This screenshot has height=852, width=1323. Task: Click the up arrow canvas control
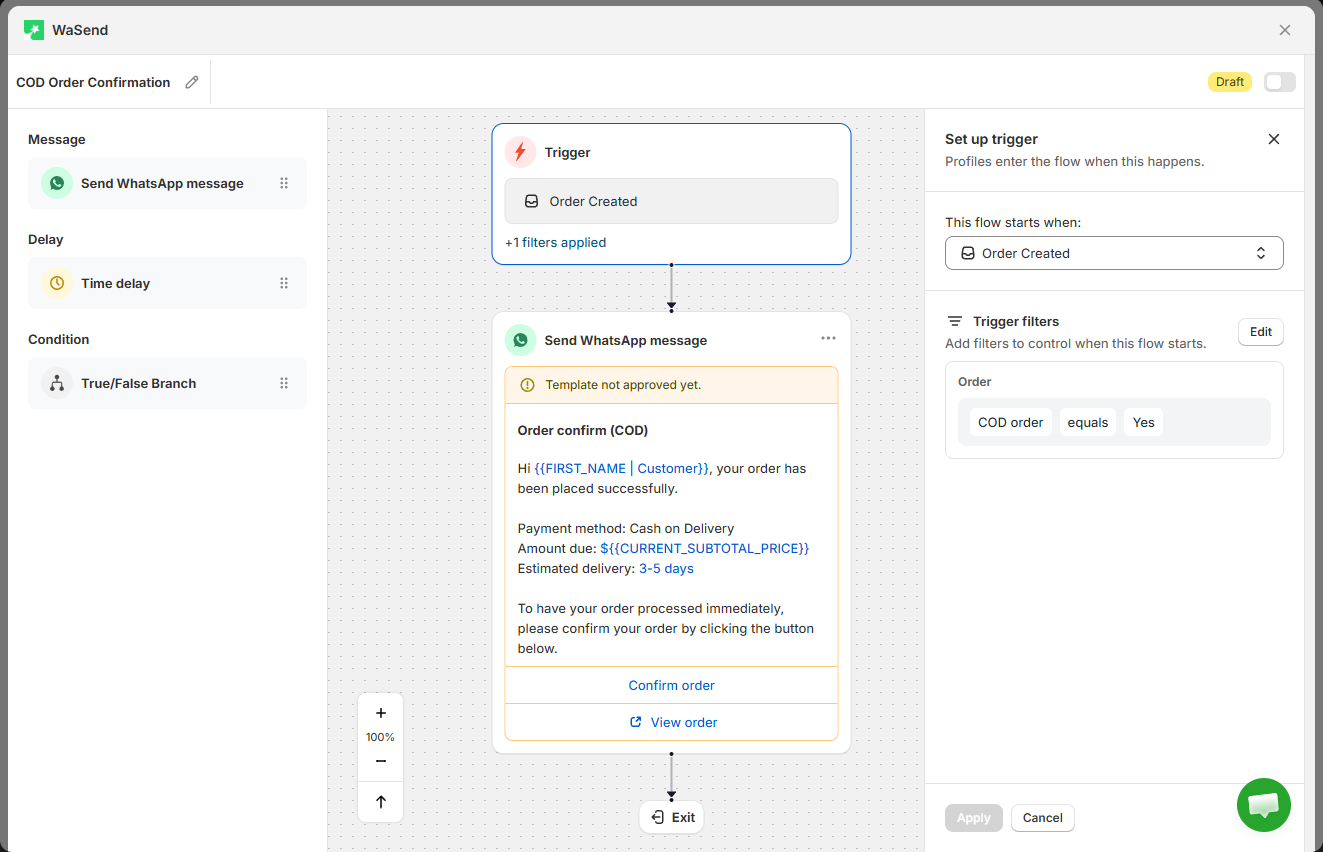[x=381, y=802]
